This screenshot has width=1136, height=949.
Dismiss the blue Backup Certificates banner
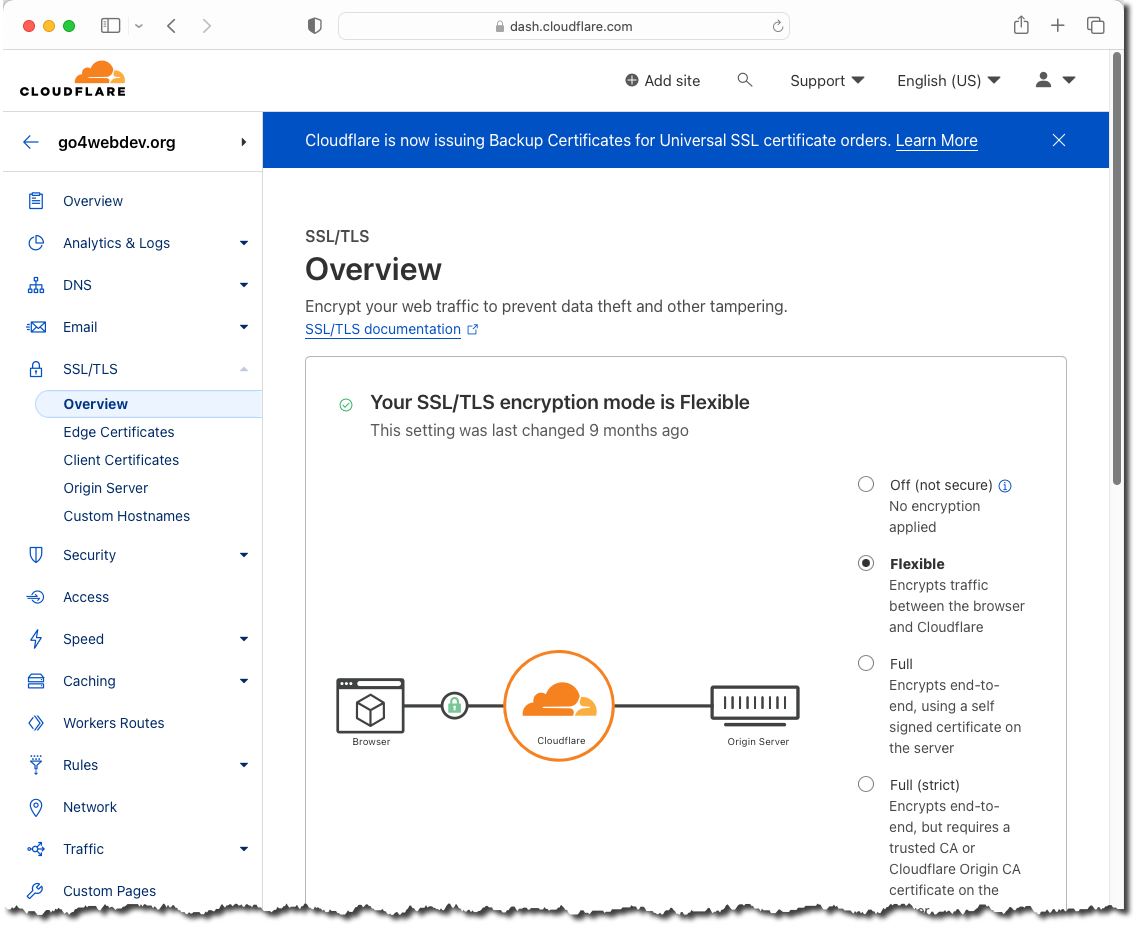coord(1058,140)
